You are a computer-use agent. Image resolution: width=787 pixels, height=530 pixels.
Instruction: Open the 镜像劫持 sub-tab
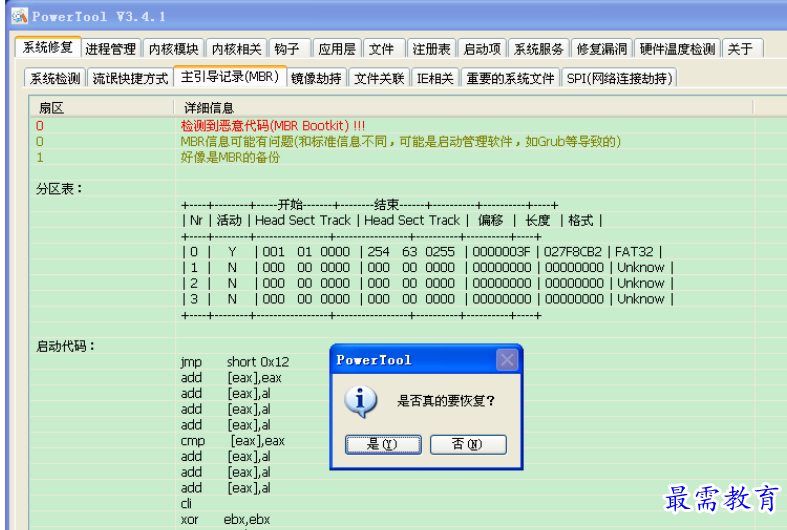[316, 78]
